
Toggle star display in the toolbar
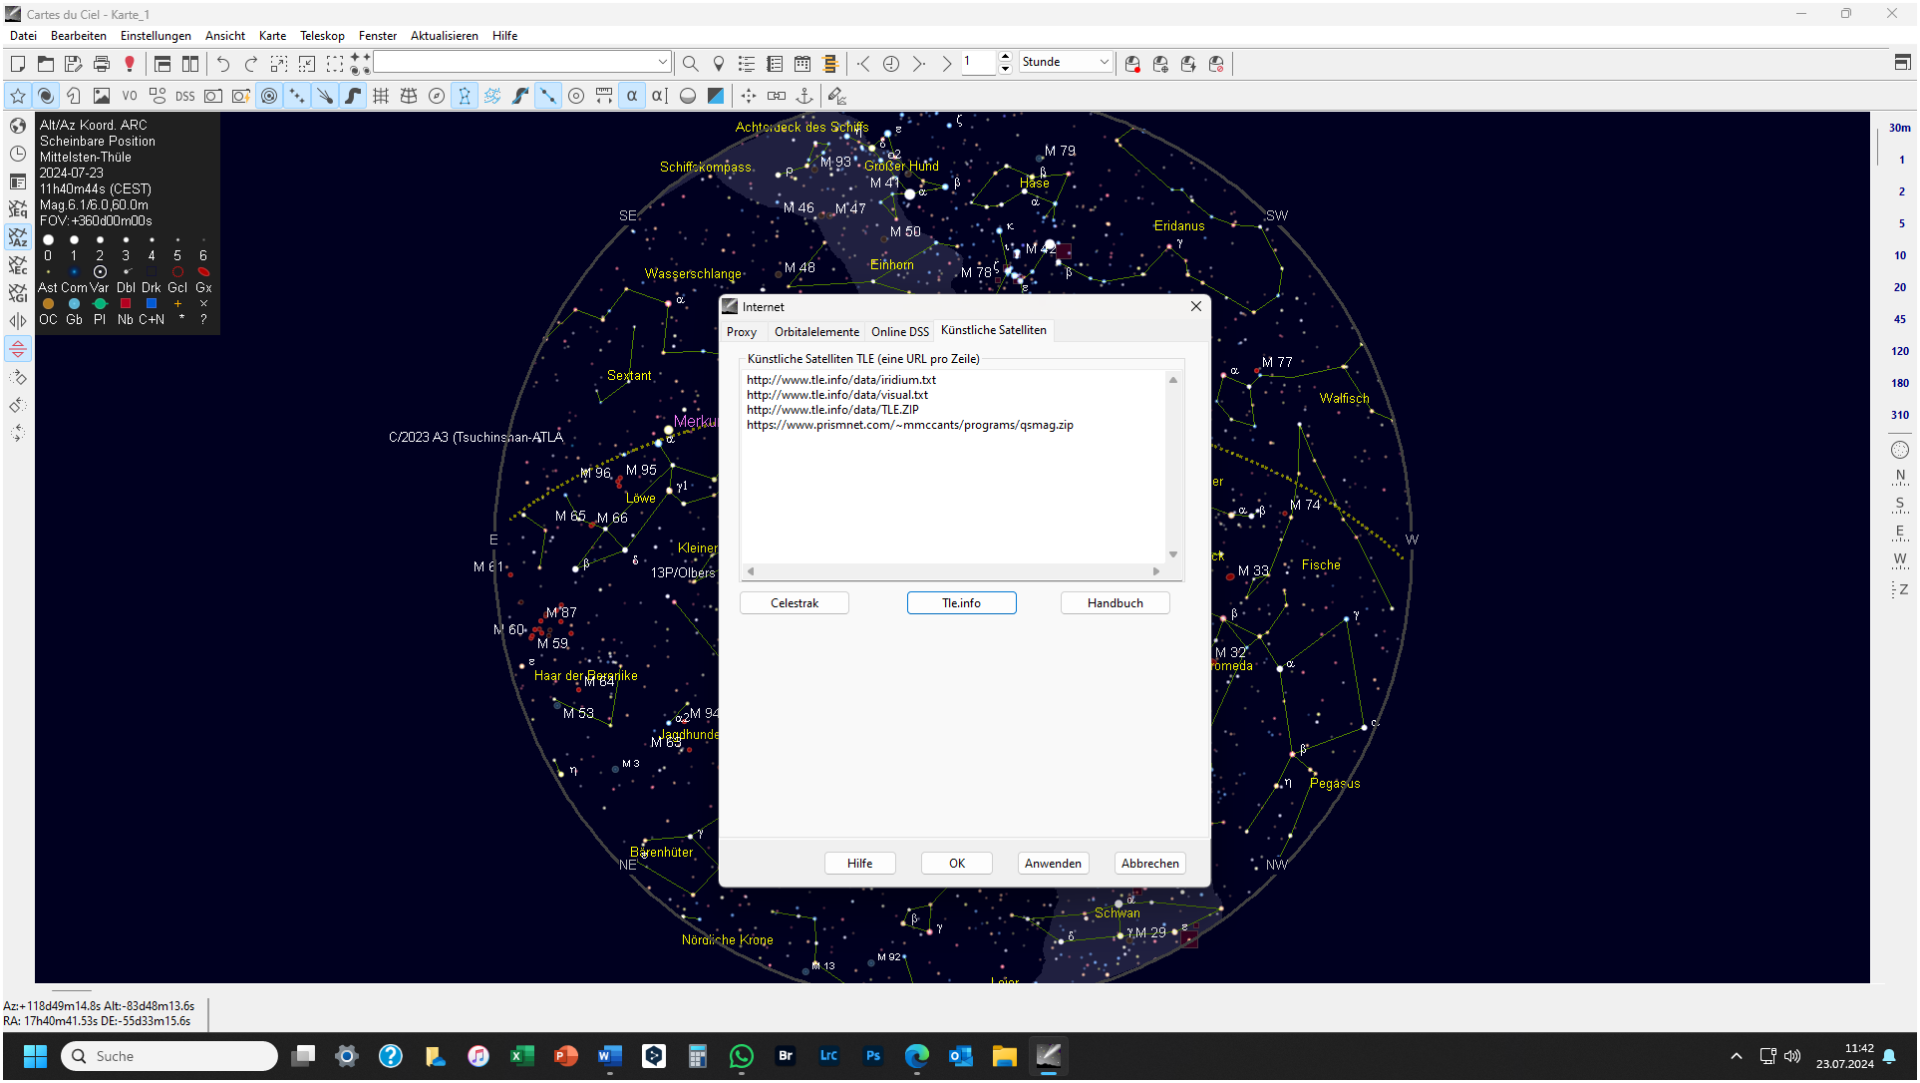[18, 96]
